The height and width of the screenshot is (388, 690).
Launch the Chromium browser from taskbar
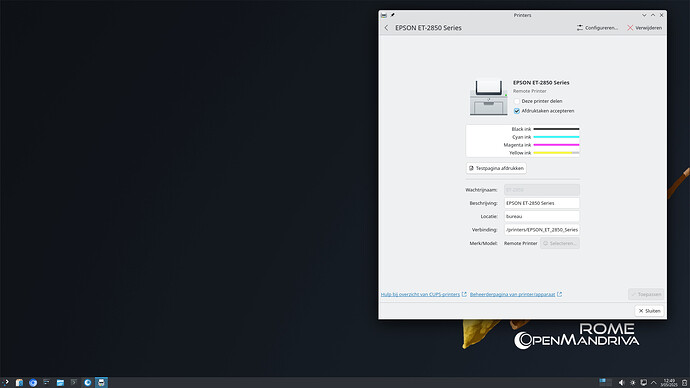(33, 382)
